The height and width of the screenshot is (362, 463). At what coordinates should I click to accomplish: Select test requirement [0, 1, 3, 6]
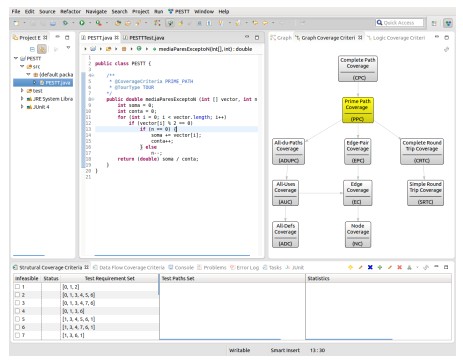(x=73, y=311)
